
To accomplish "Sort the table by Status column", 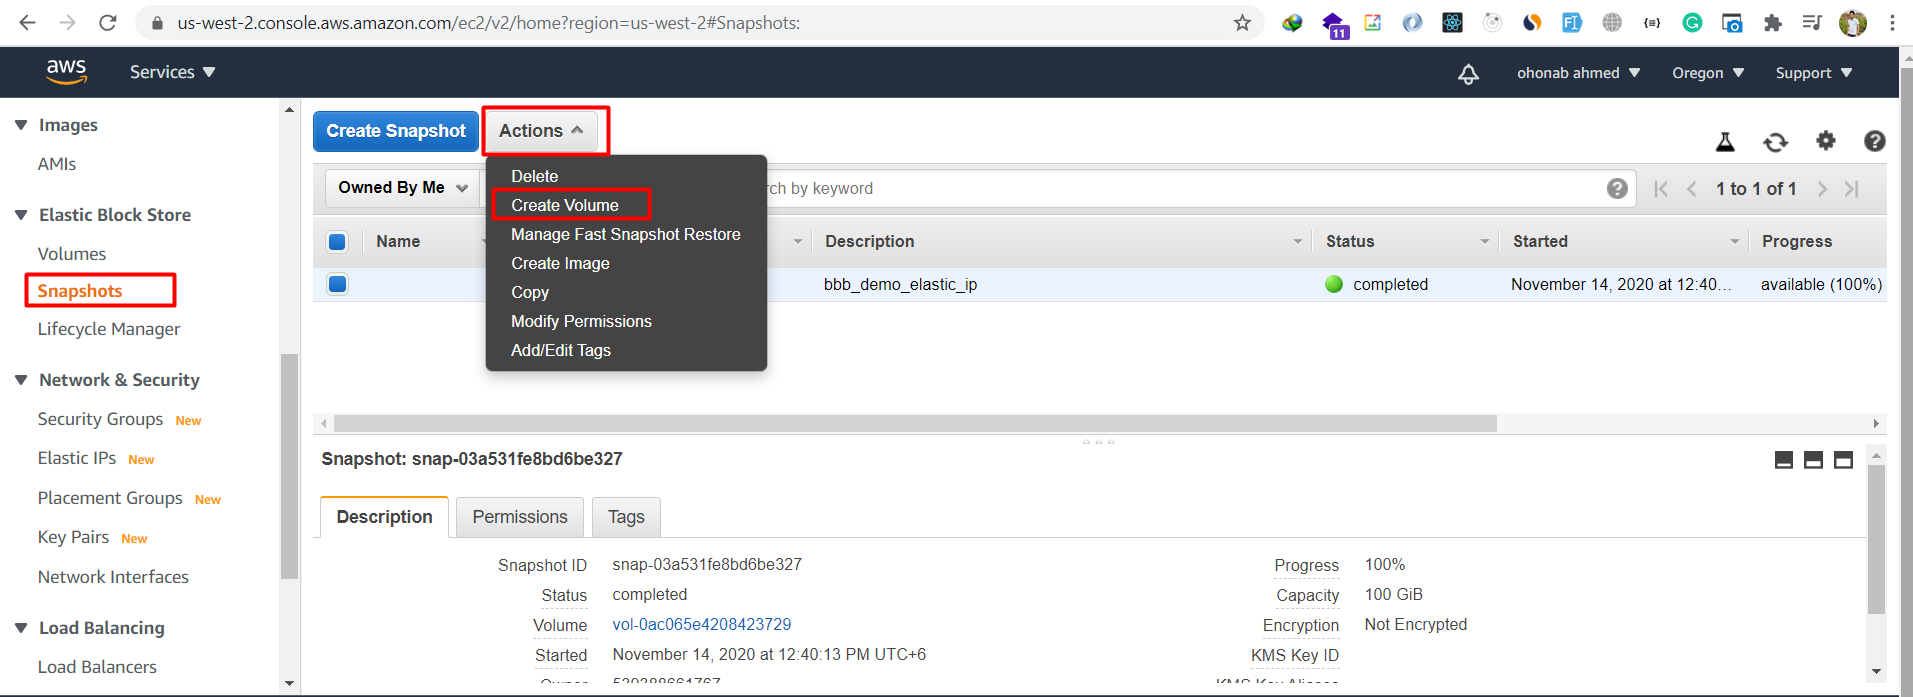I will (1350, 241).
